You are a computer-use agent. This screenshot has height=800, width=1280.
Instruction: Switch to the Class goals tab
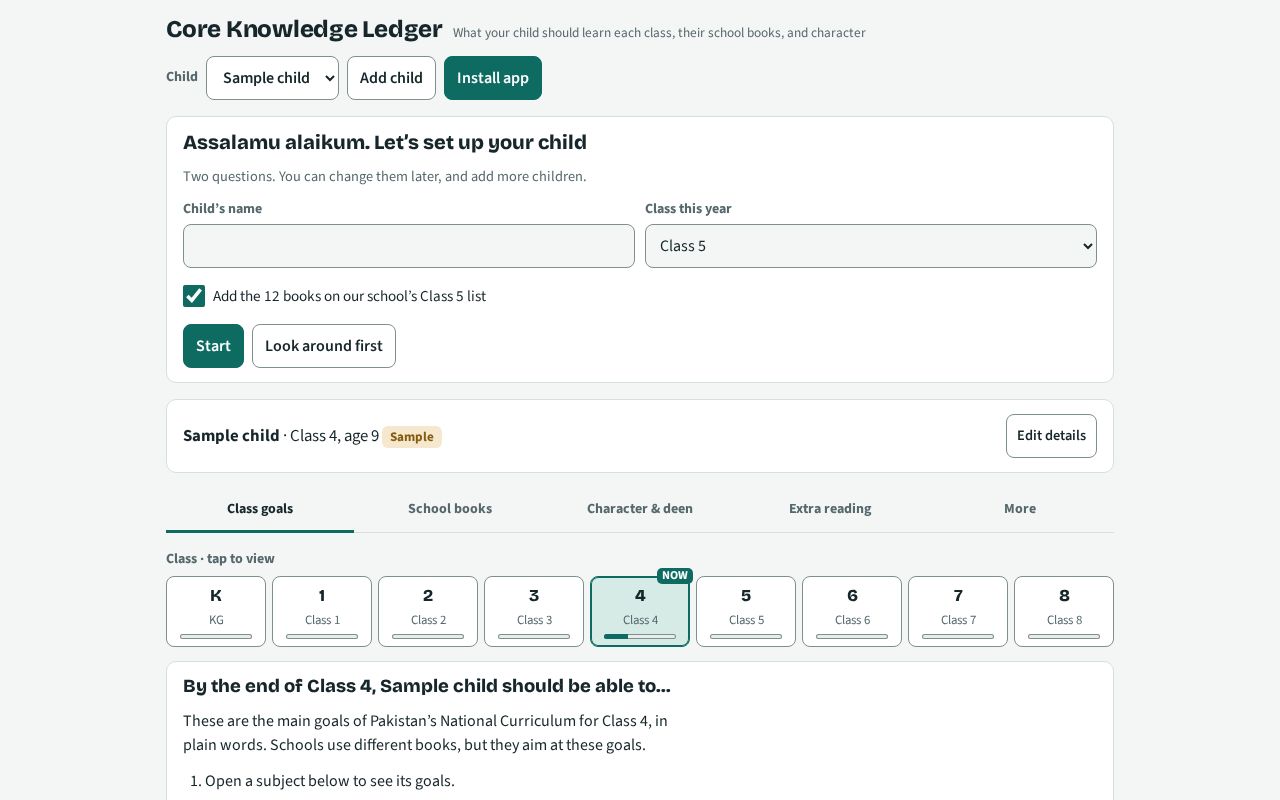pos(260,508)
